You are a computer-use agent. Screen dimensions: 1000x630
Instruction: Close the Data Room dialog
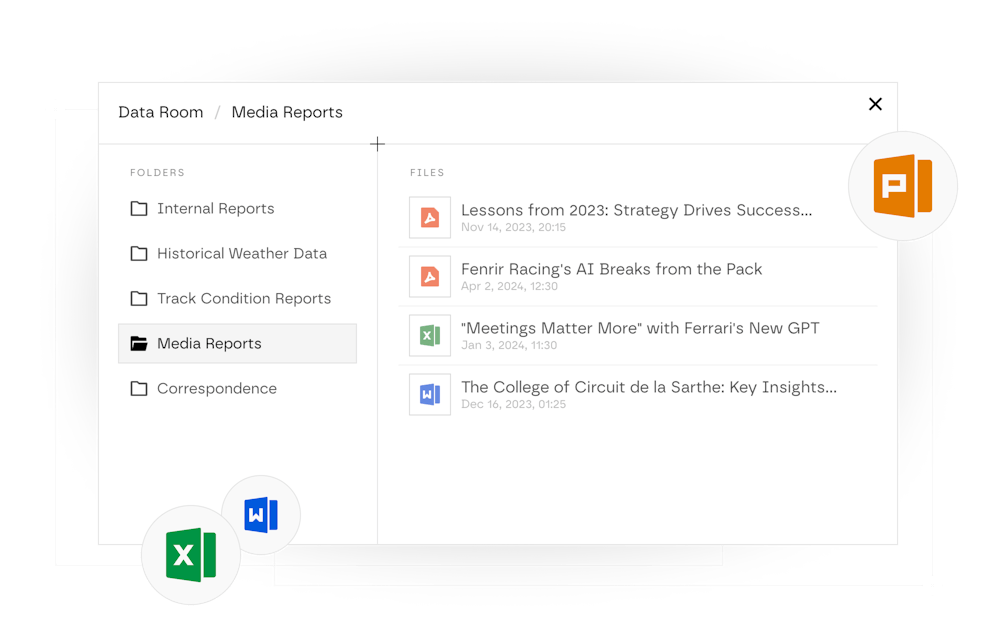click(x=875, y=104)
